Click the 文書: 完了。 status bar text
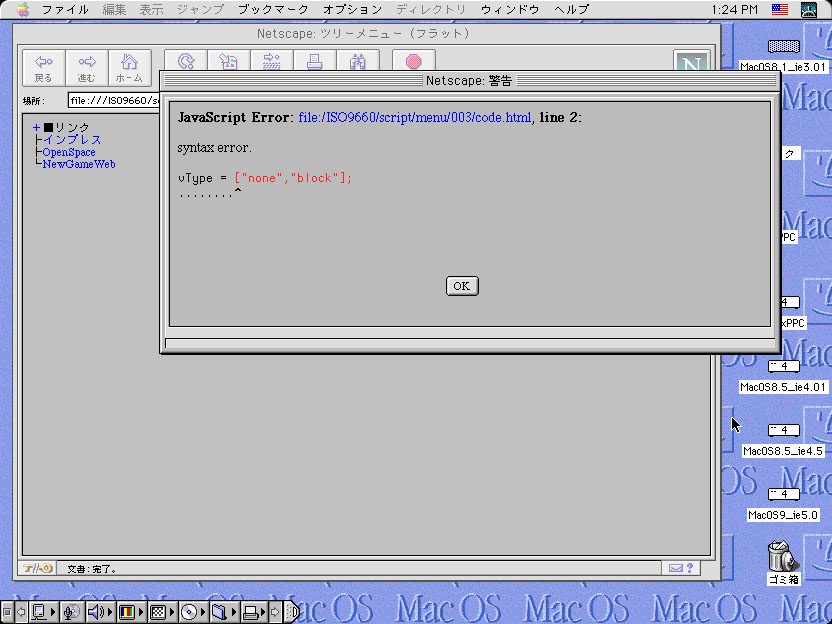Viewport: 832px width, 624px height. pos(92,569)
